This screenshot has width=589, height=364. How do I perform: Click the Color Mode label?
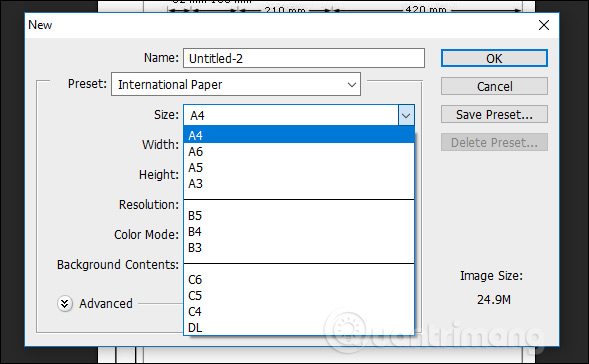coord(146,234)
